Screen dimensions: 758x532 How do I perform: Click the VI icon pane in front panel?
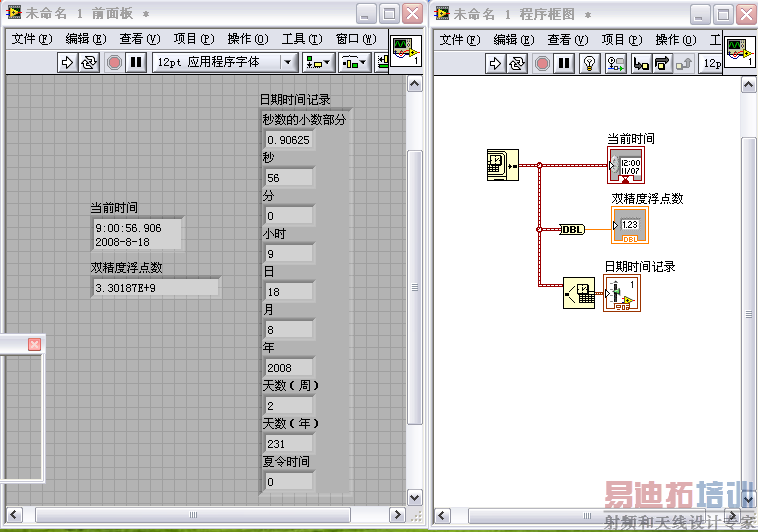[x=406, y=51]
